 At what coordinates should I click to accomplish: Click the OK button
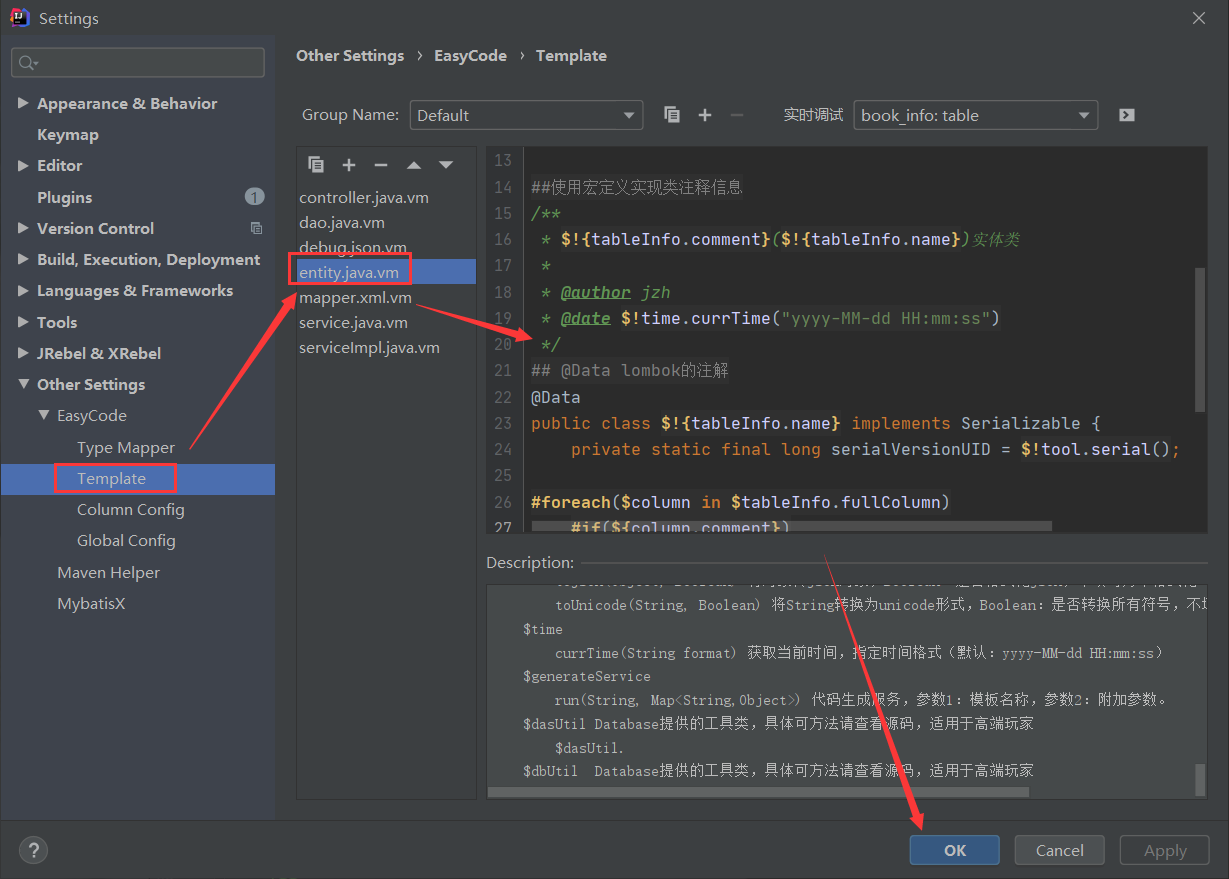click(x=954, y=850)
